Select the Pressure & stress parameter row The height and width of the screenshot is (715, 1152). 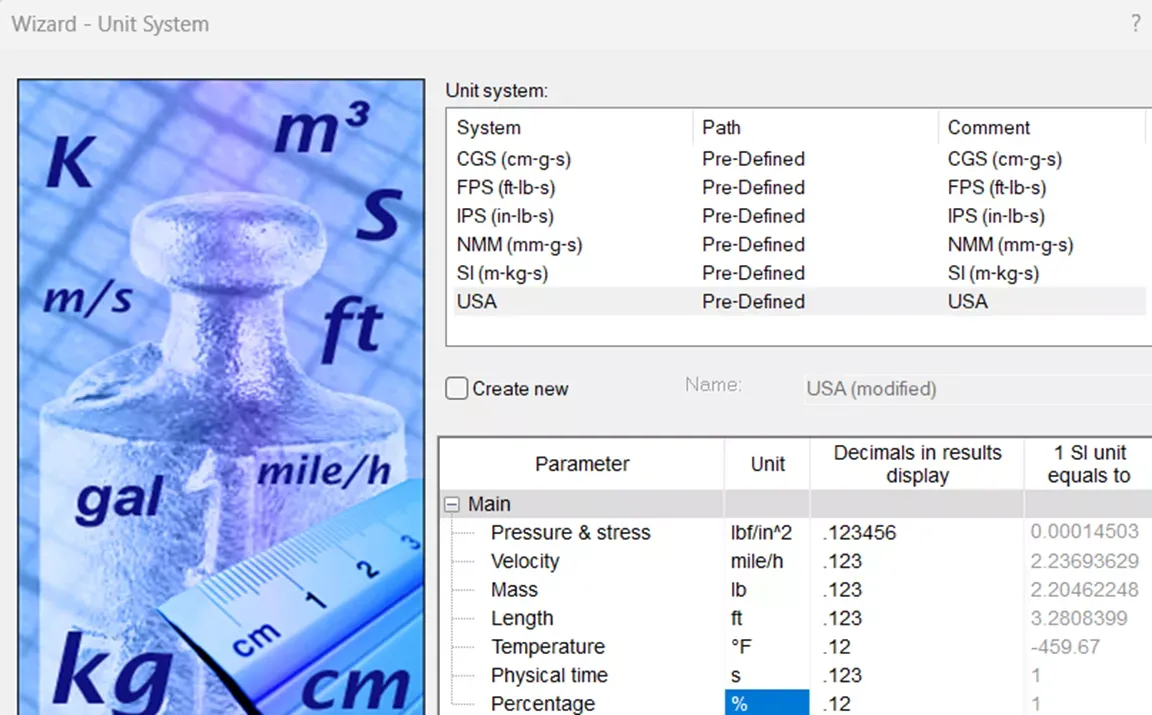coord(570,532)
